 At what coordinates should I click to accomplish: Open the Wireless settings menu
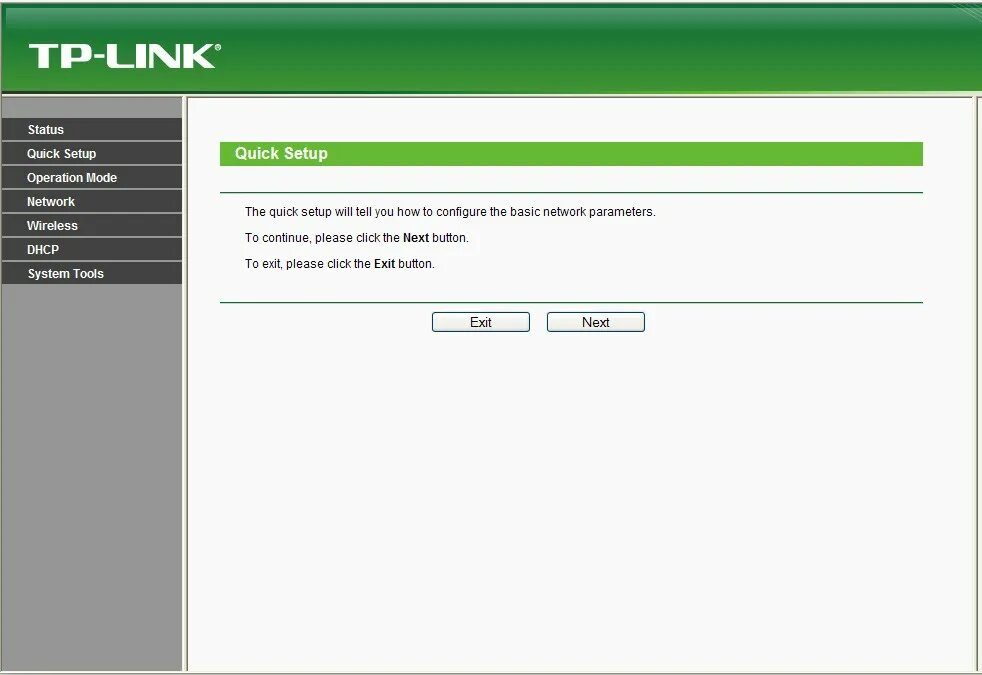coord(92,225)
